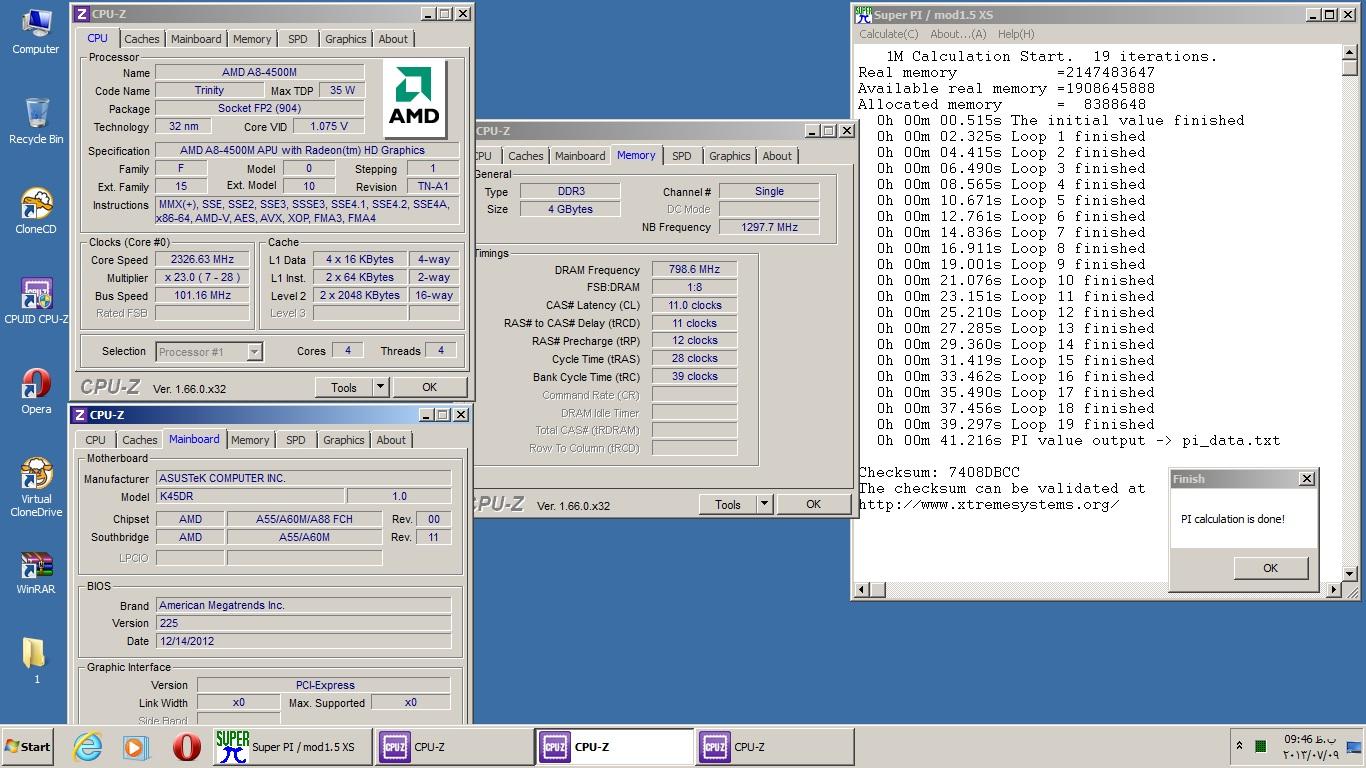Switch to first CPU-Z taskbar button

(x=455, y=747)
